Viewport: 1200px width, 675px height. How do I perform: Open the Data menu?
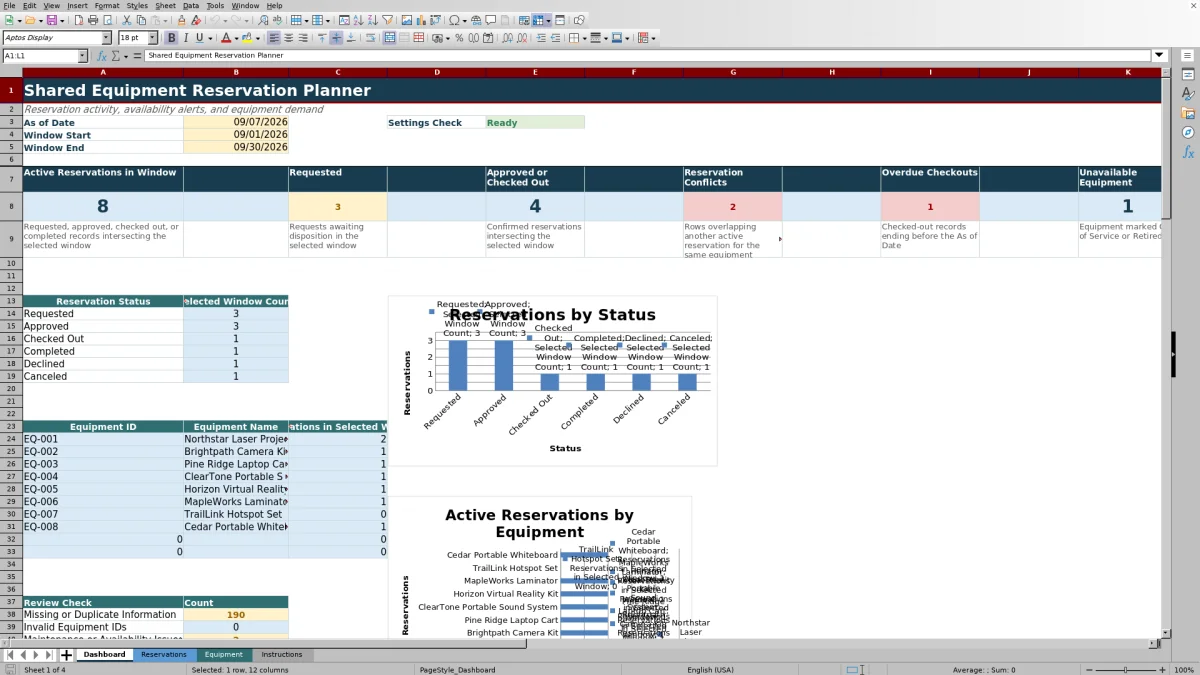point(190,6)
